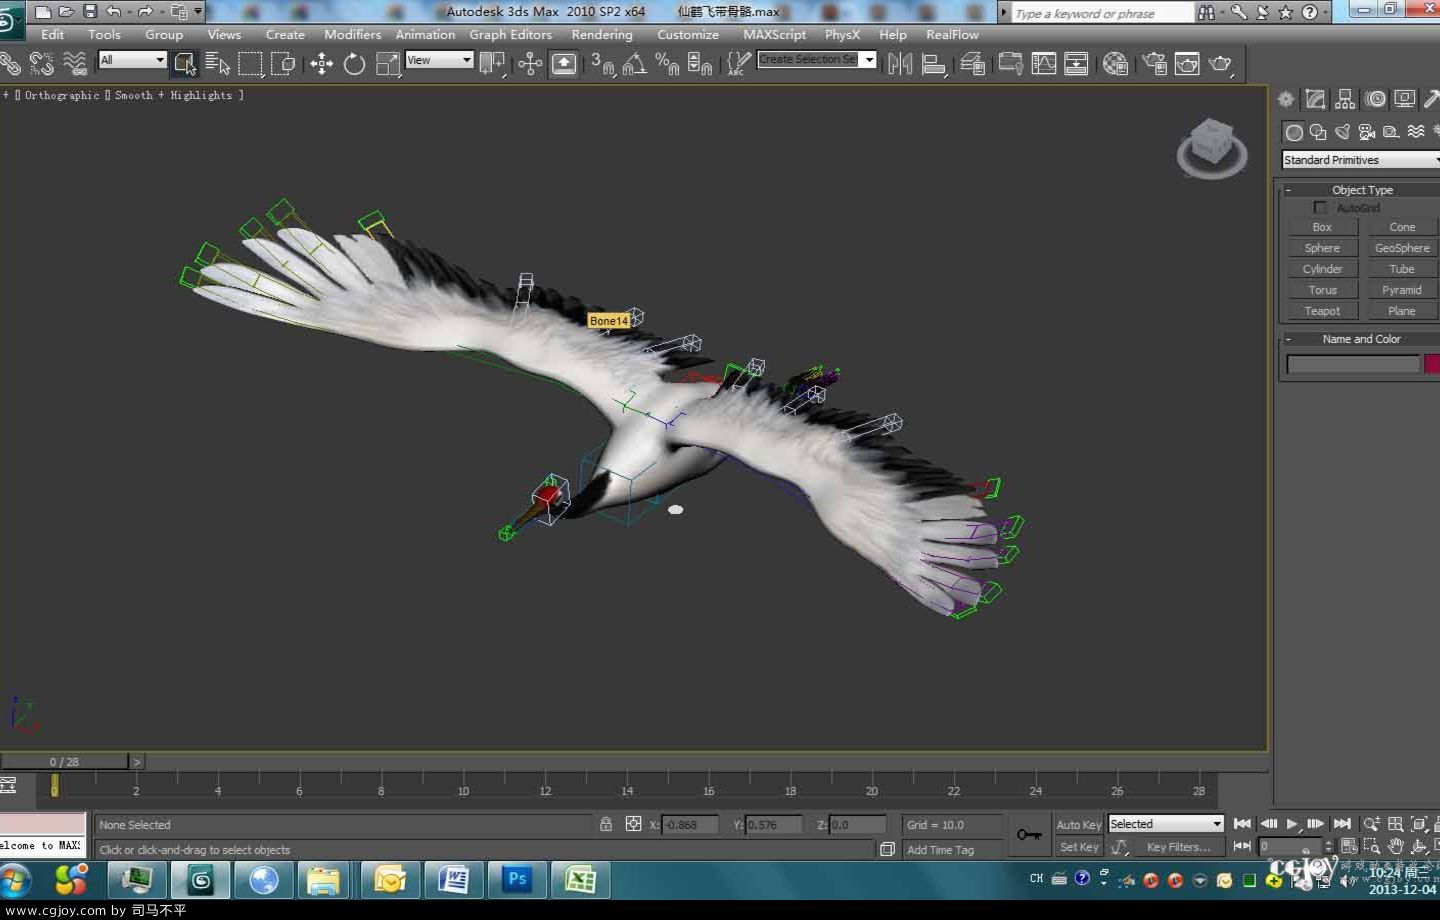
Task: Open the selection filter 'All' dropdown
Action: click(x=132, y=60)
